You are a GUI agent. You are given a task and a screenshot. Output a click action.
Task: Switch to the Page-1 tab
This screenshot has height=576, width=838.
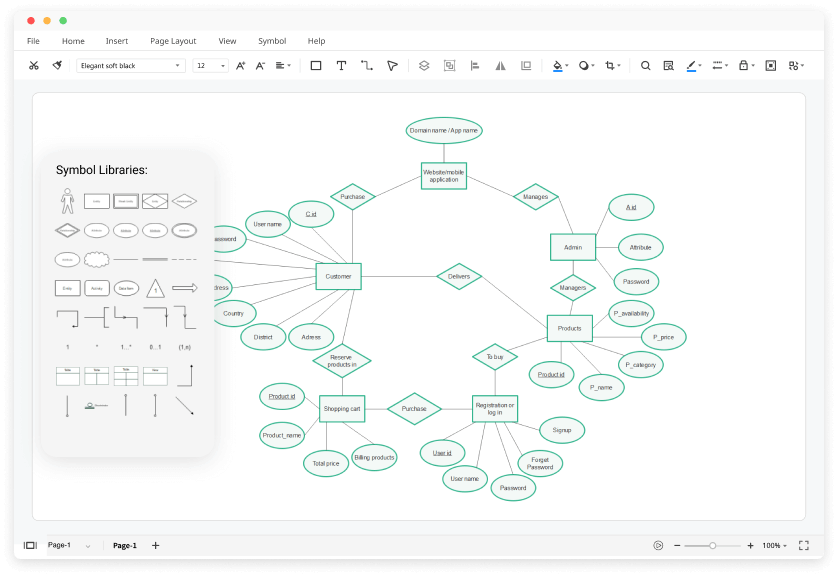(123, 545)
